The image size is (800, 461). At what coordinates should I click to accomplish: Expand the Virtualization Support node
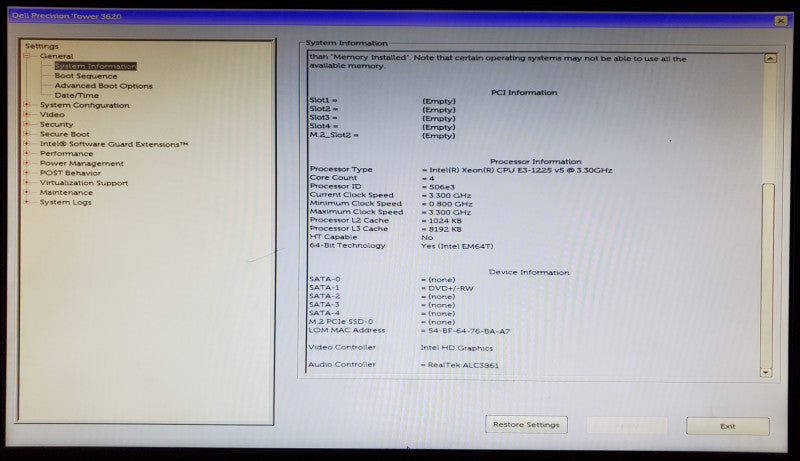coord(27,183)
